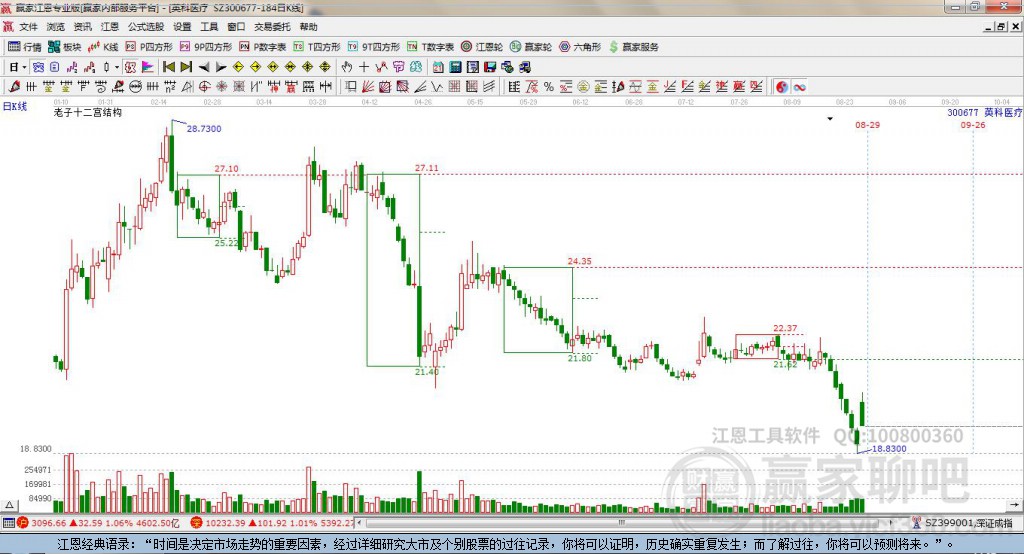Select the crosshair plus cursor tool
Image resolution: width=1024 pixels, height=554 pixels.
click(364, 67)
